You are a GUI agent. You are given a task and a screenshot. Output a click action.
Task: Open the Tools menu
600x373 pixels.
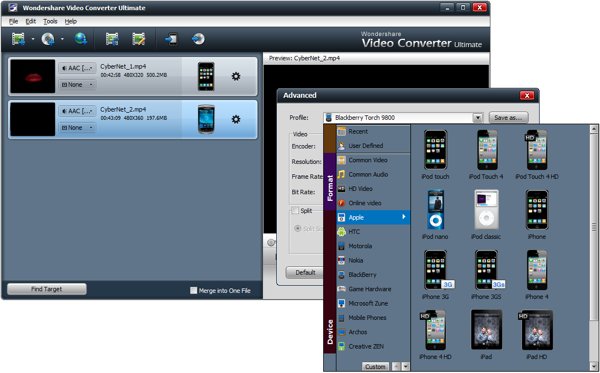pyautogui.click(x=50, y=21)
